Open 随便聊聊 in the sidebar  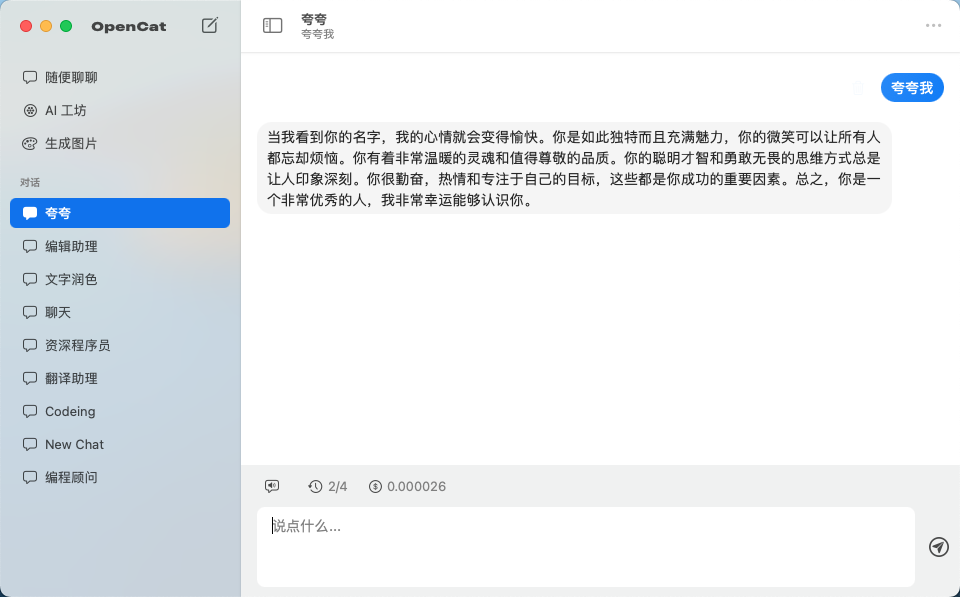70,77
